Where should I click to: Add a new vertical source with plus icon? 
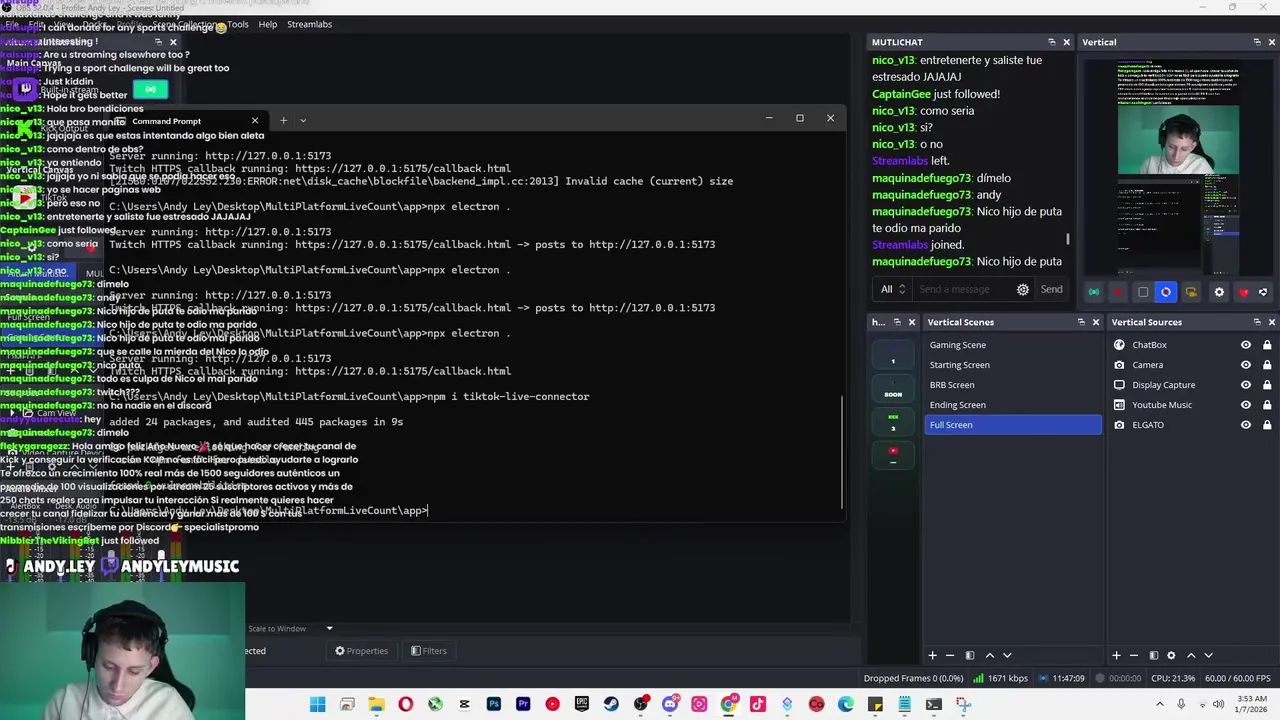coord(1116,655)
